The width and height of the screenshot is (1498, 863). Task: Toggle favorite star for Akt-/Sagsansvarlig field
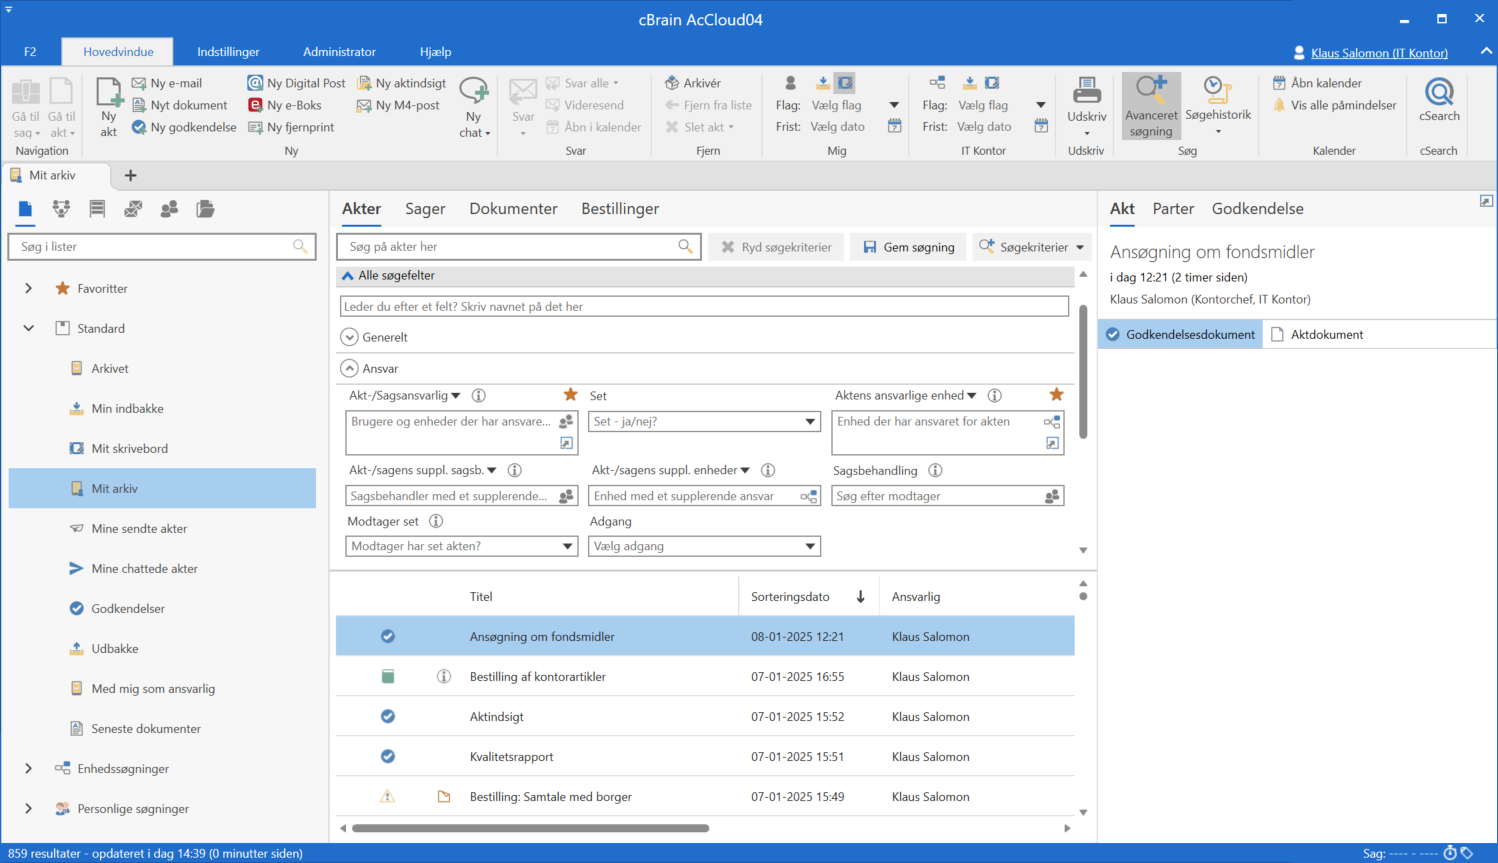point(570,395)
